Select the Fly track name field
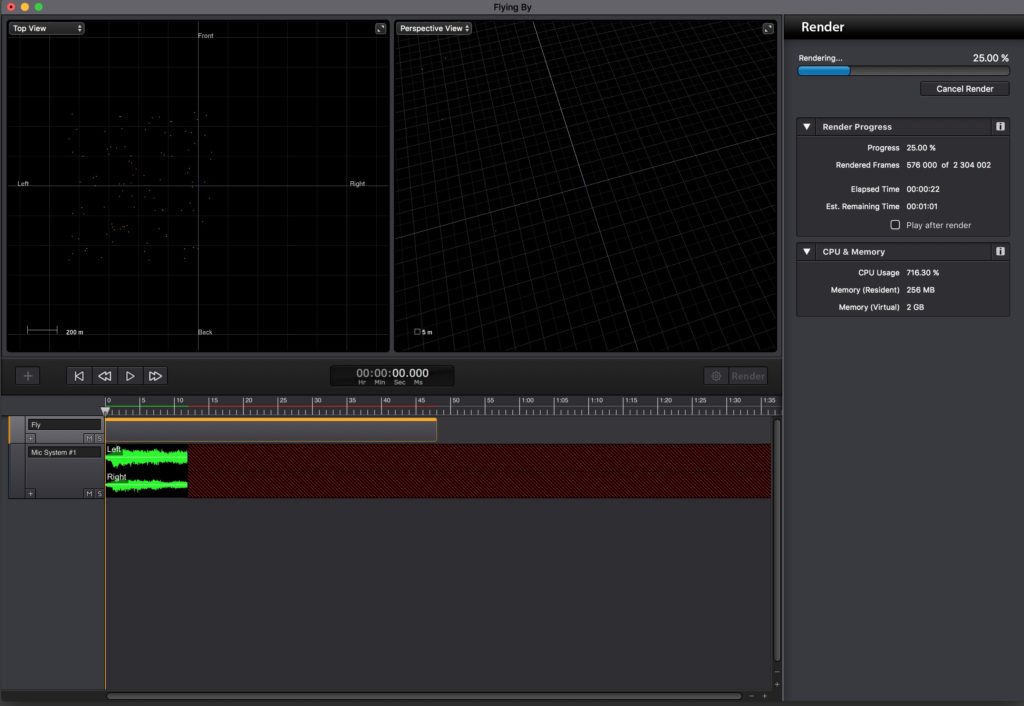1024x706 pixels. click(64, 425)
